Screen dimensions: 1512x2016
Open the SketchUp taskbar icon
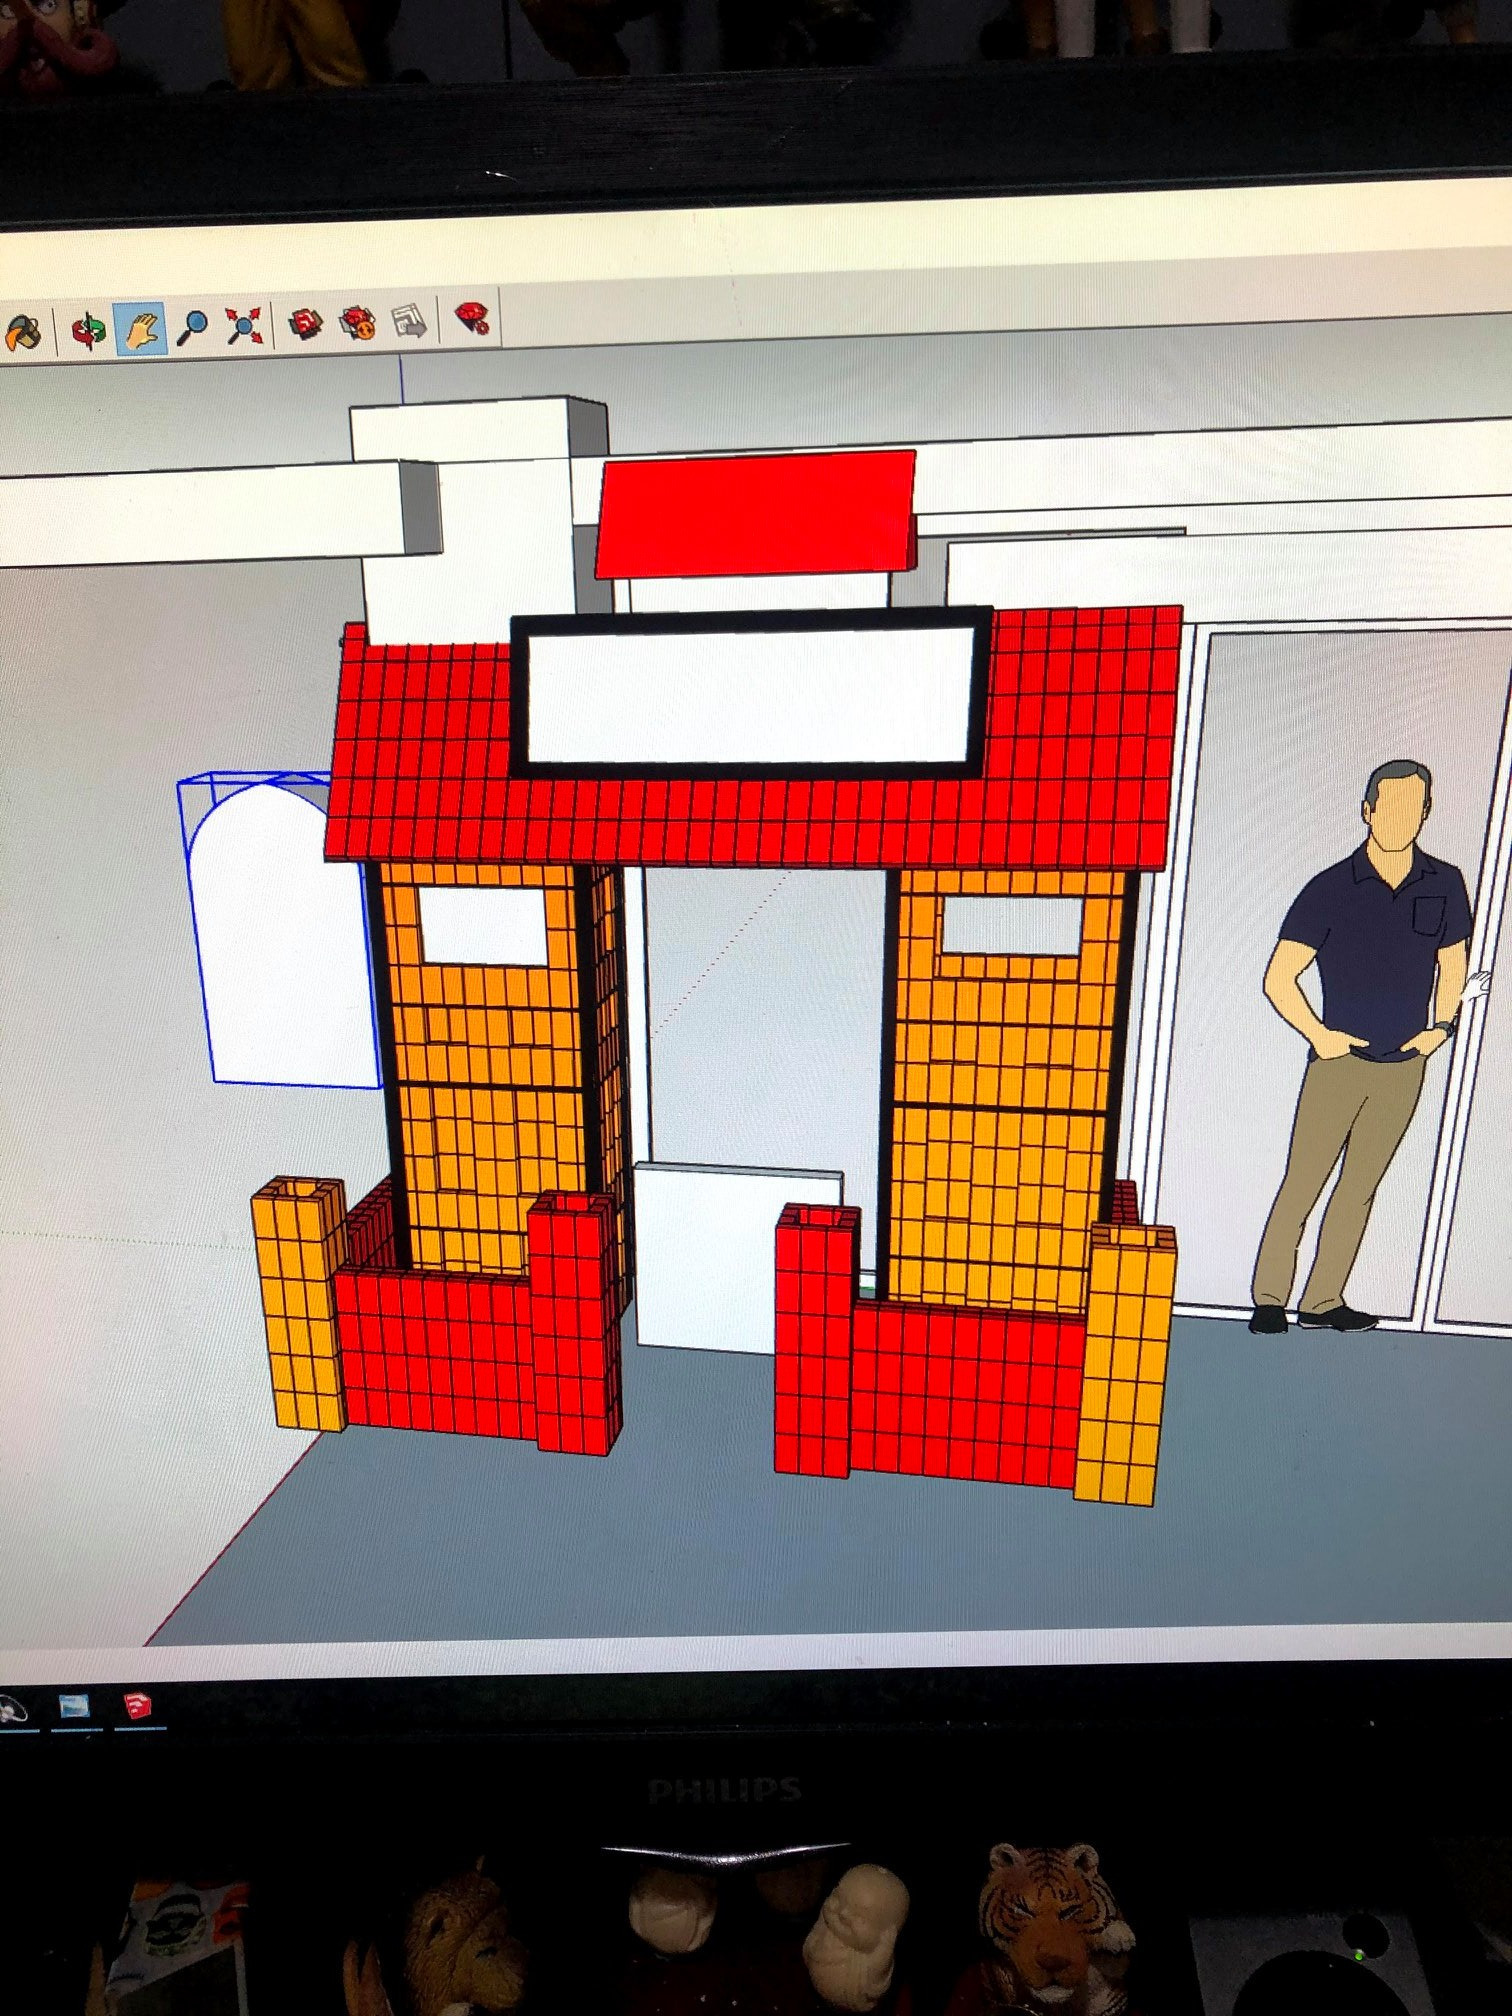tap(139, 1706)
